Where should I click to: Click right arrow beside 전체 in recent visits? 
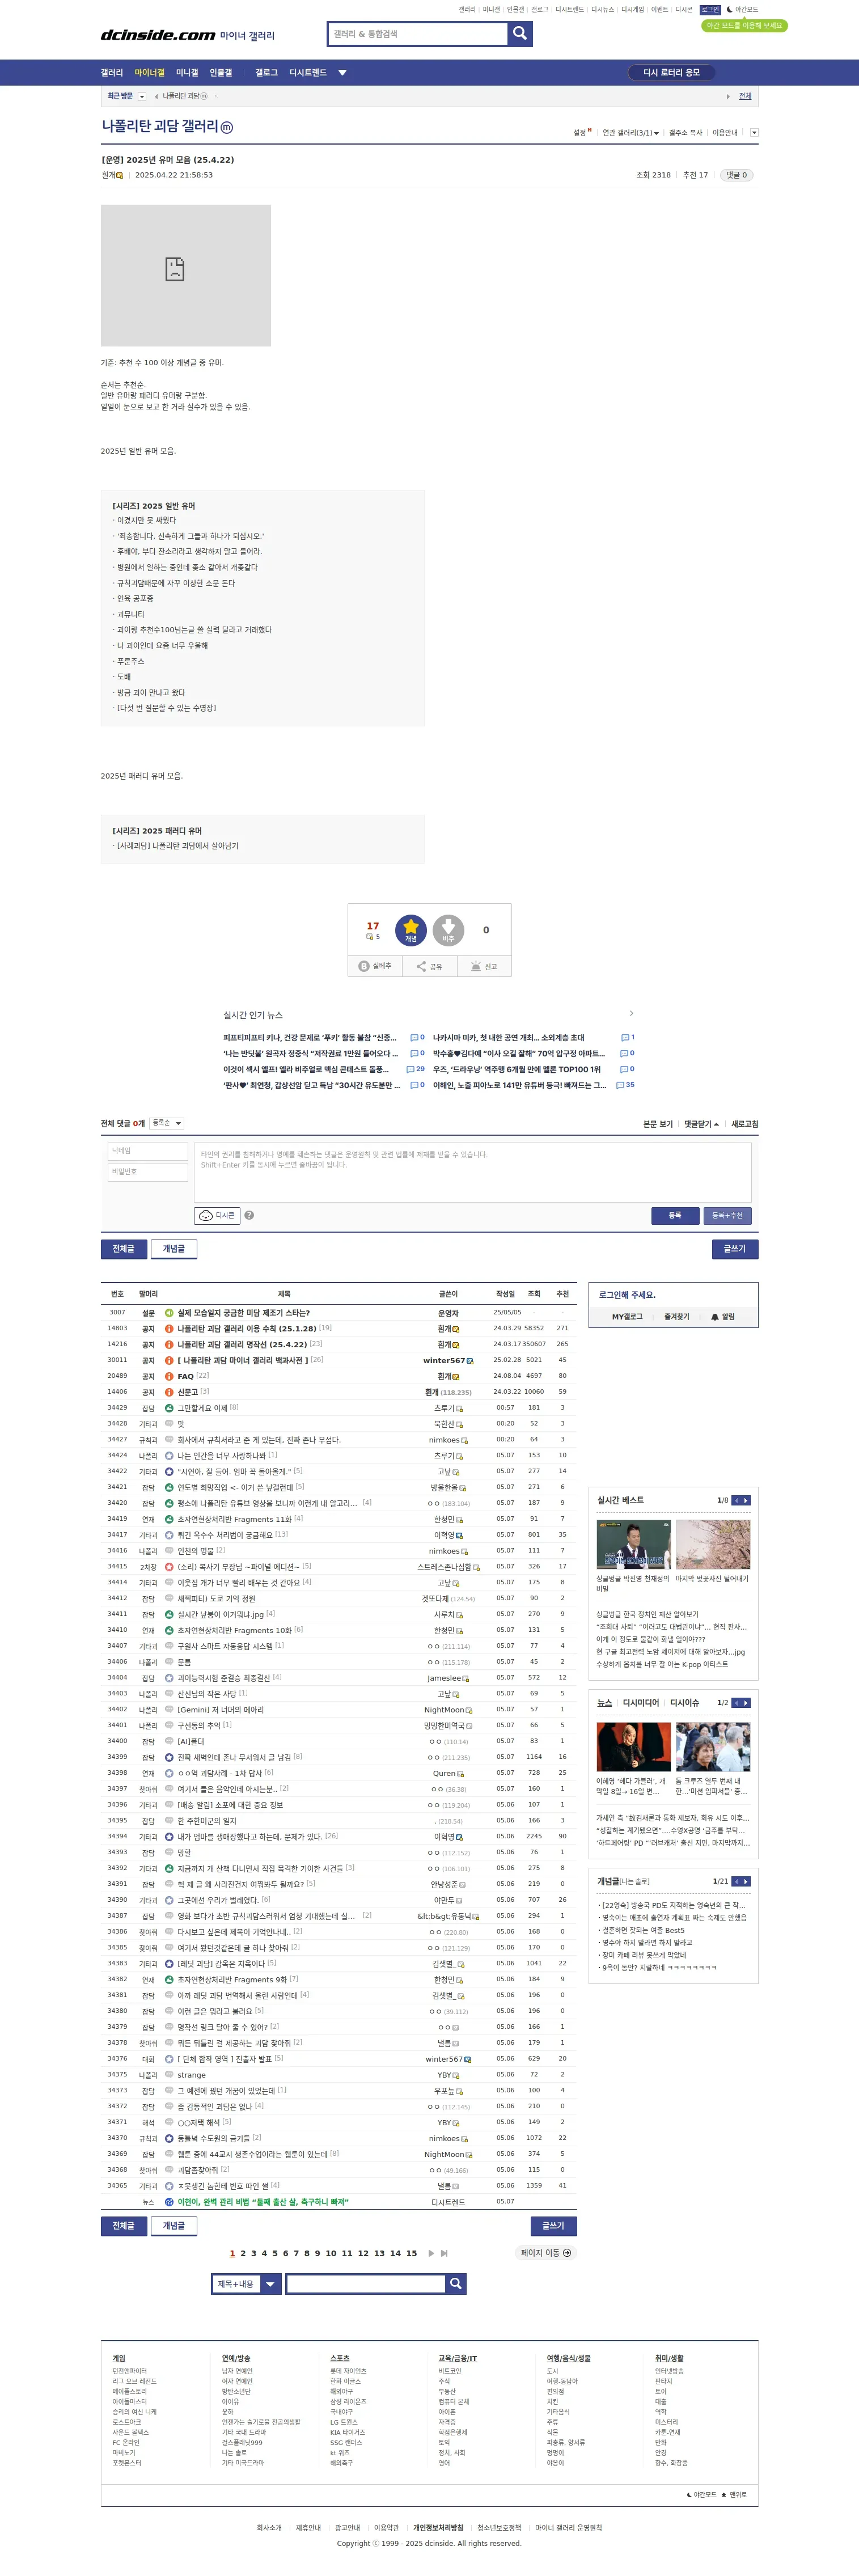(728, 96)
